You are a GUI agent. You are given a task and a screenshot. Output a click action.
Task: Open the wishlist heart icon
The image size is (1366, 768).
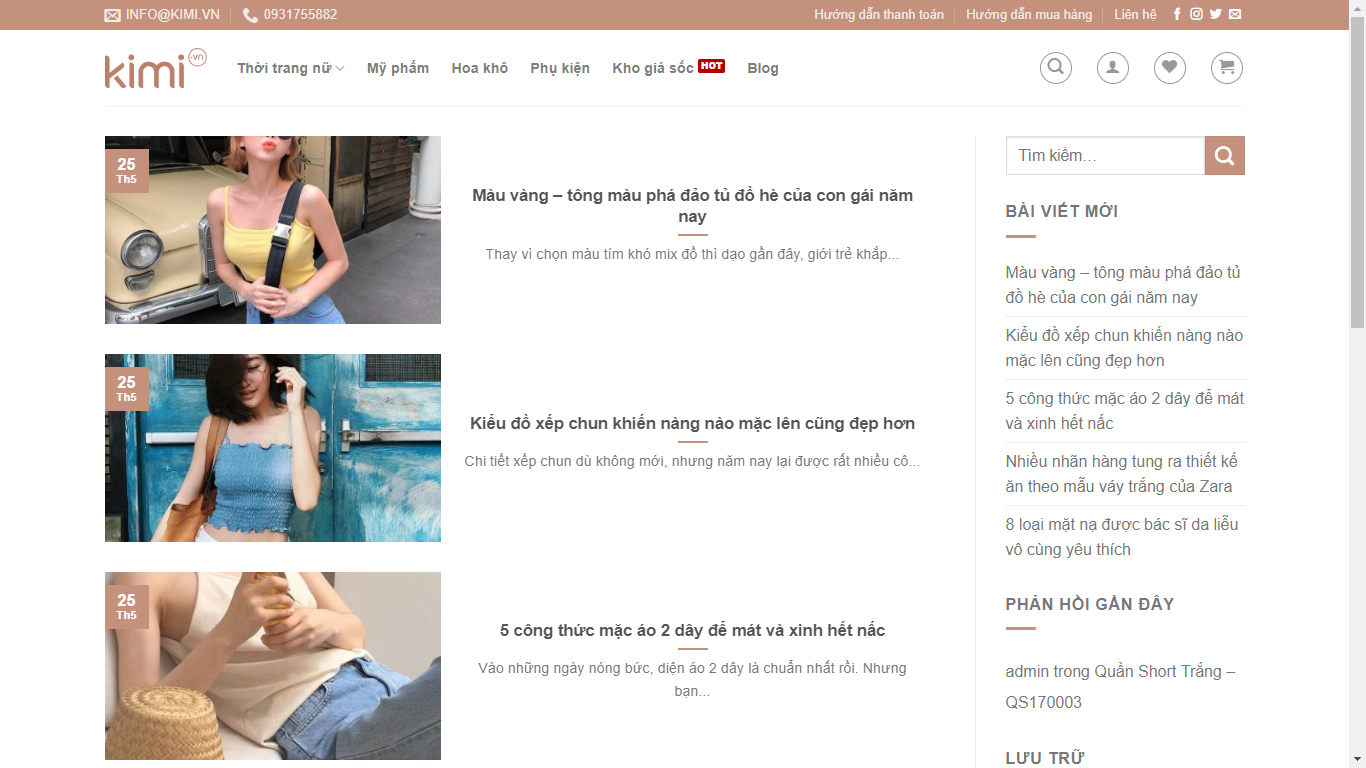[1169, 68]
